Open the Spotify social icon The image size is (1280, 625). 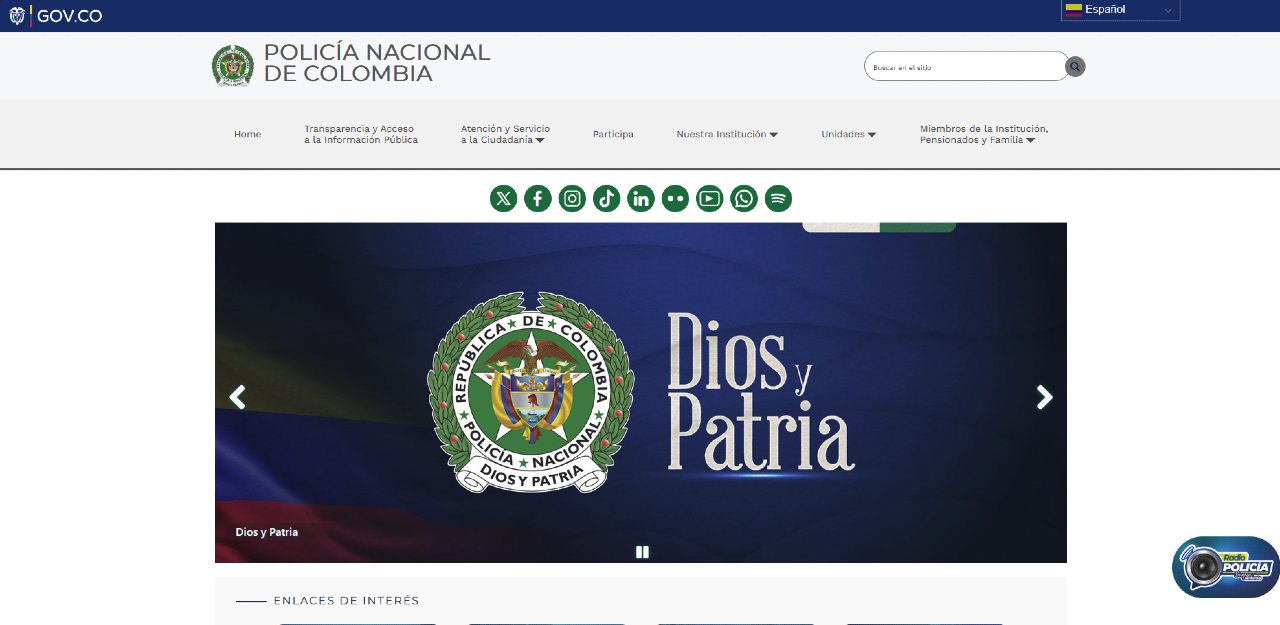[778, 198]
